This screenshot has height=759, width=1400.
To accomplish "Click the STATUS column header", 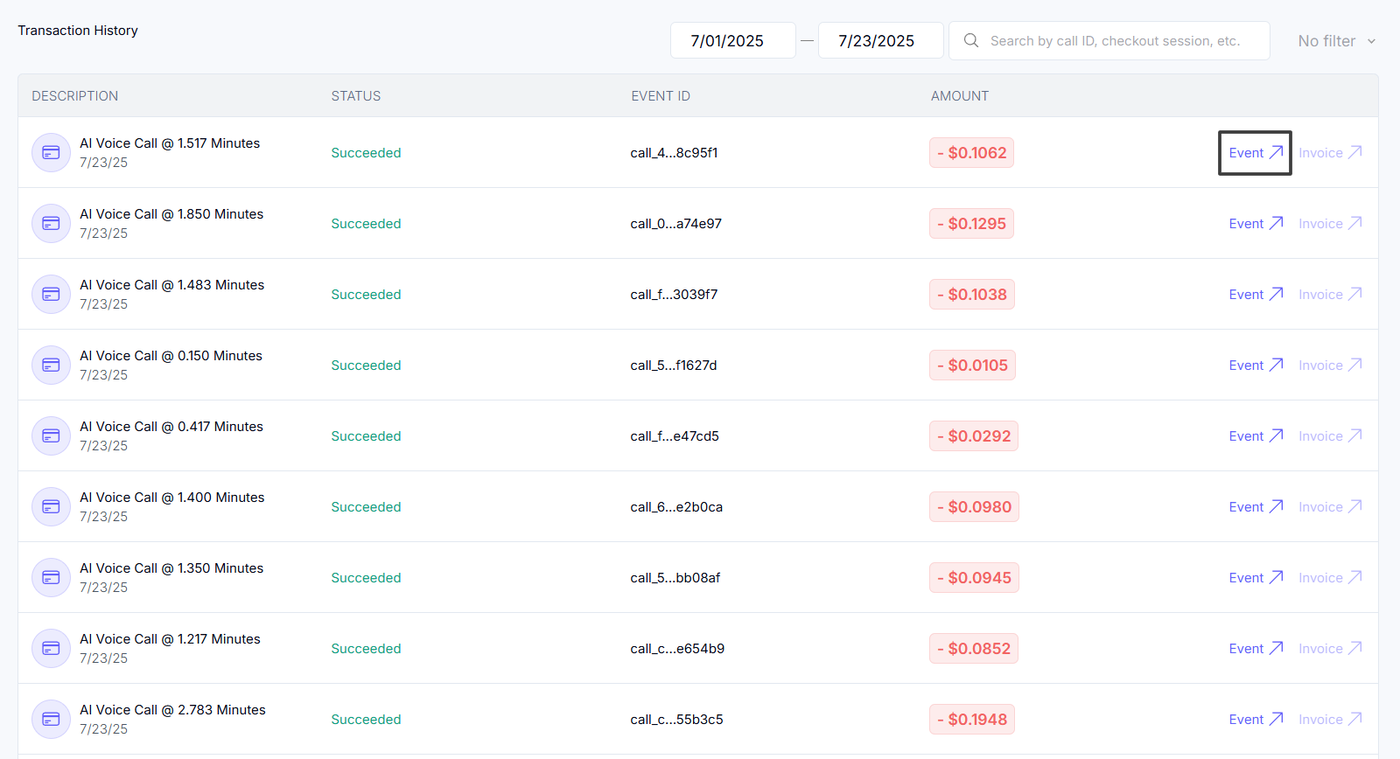I will pyautogui.click(x=356, y=96).
